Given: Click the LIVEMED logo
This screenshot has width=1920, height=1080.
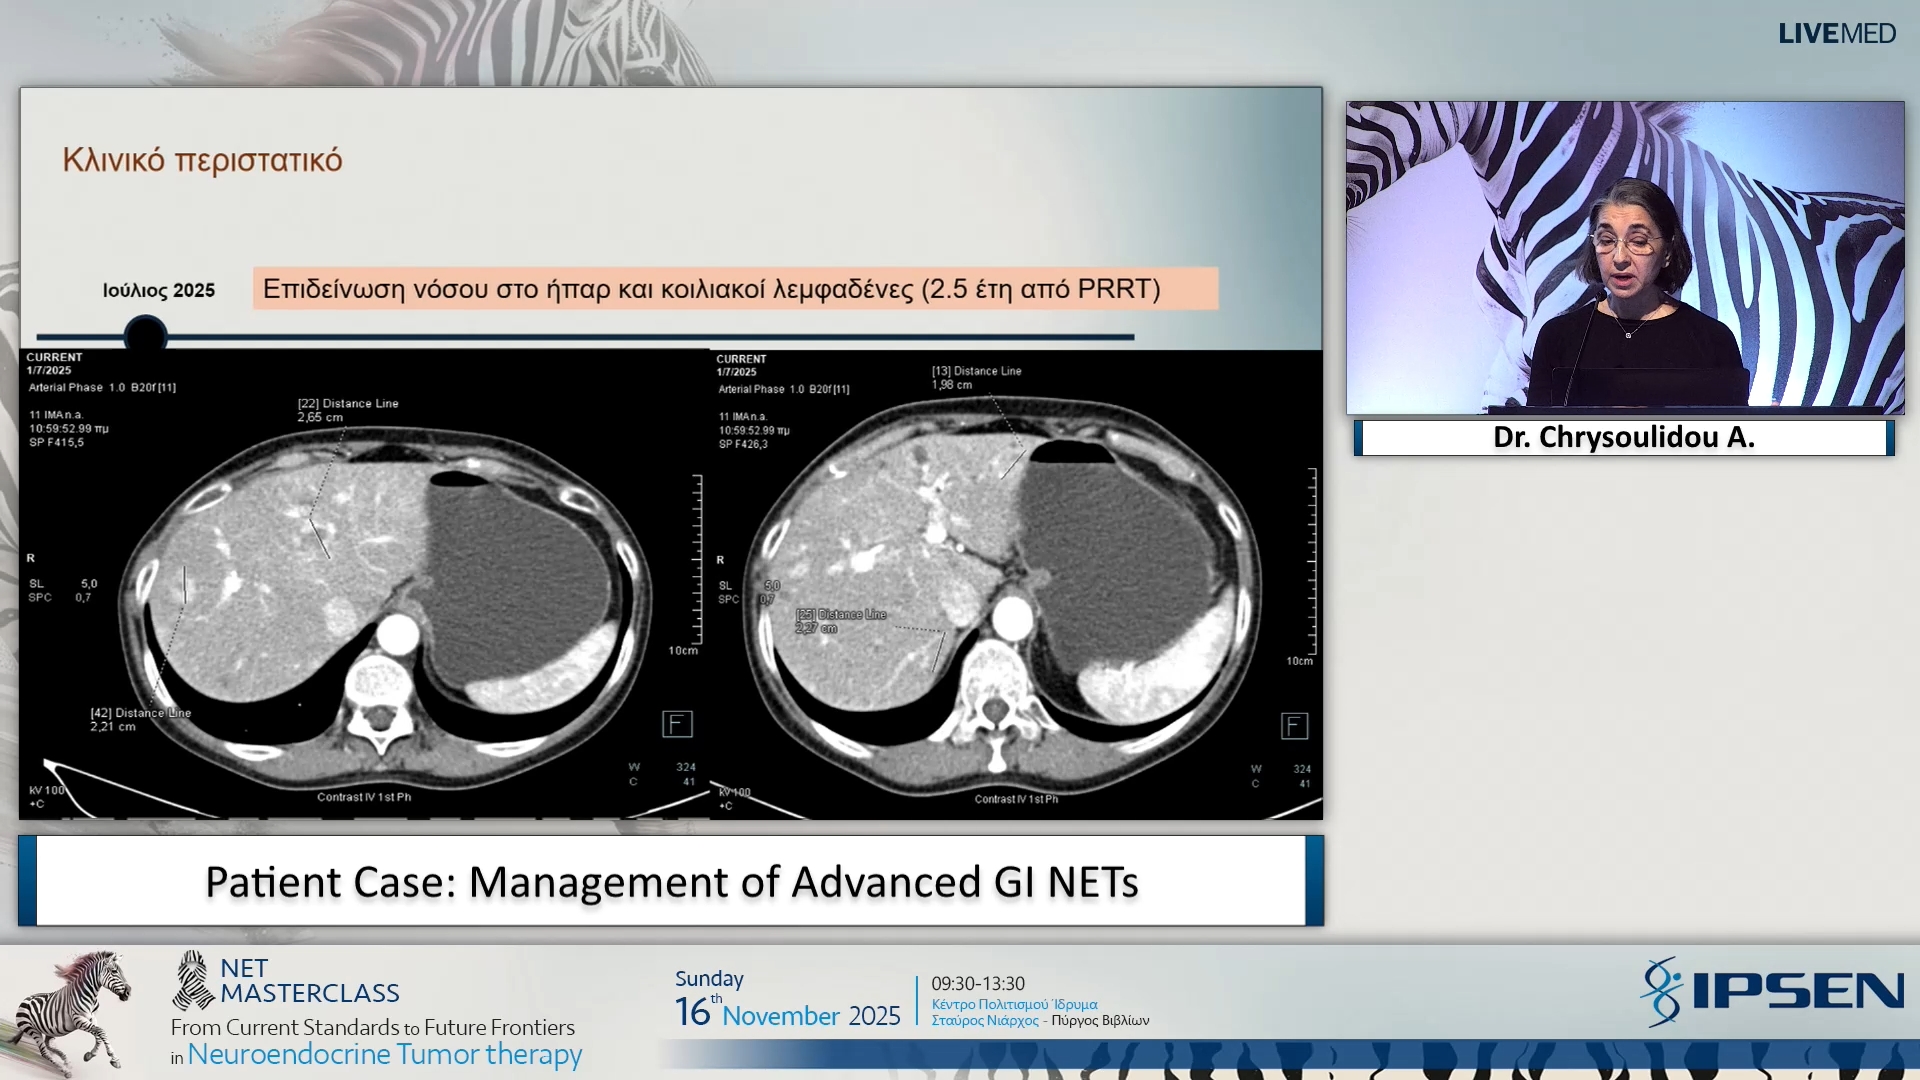Looking at the screenshot, I should click(x=1837, y=33).
